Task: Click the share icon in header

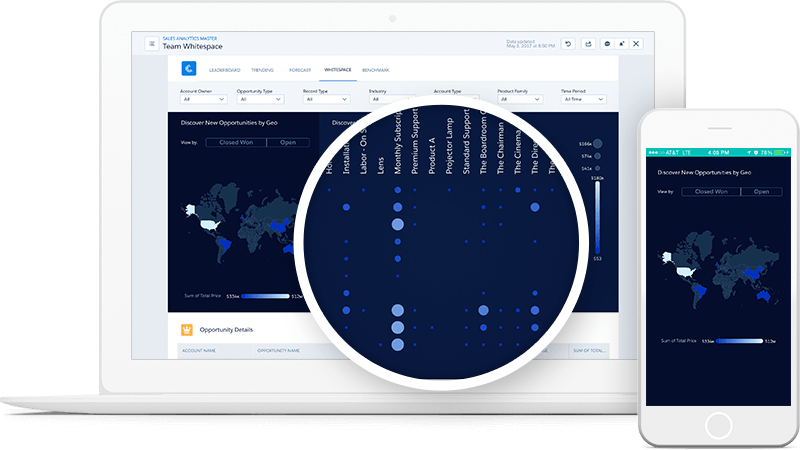Action: point(586,44)
